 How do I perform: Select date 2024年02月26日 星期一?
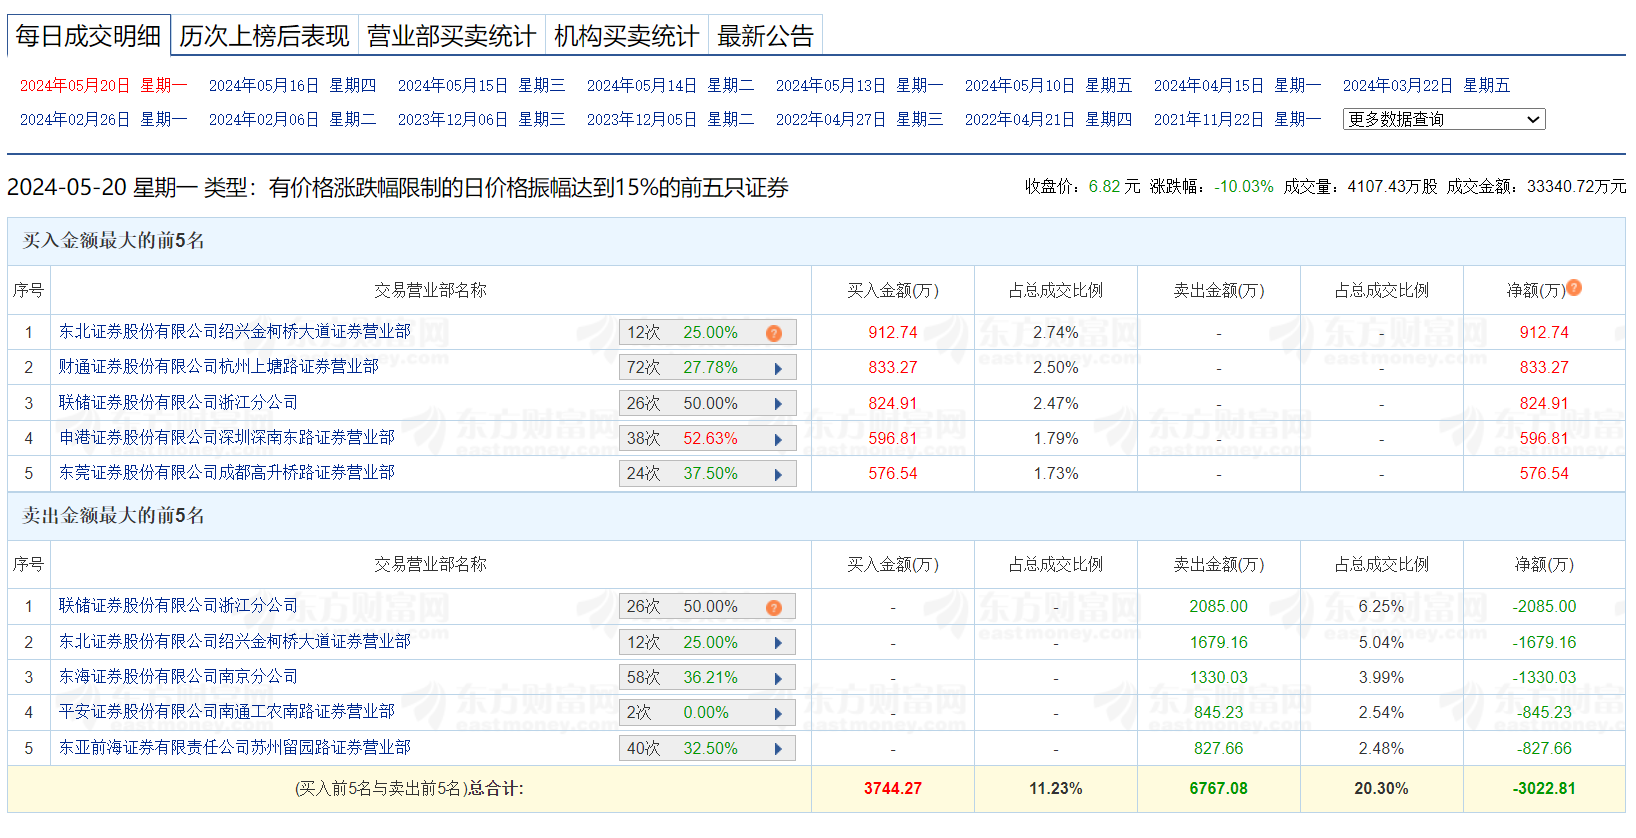click(104, 120)
